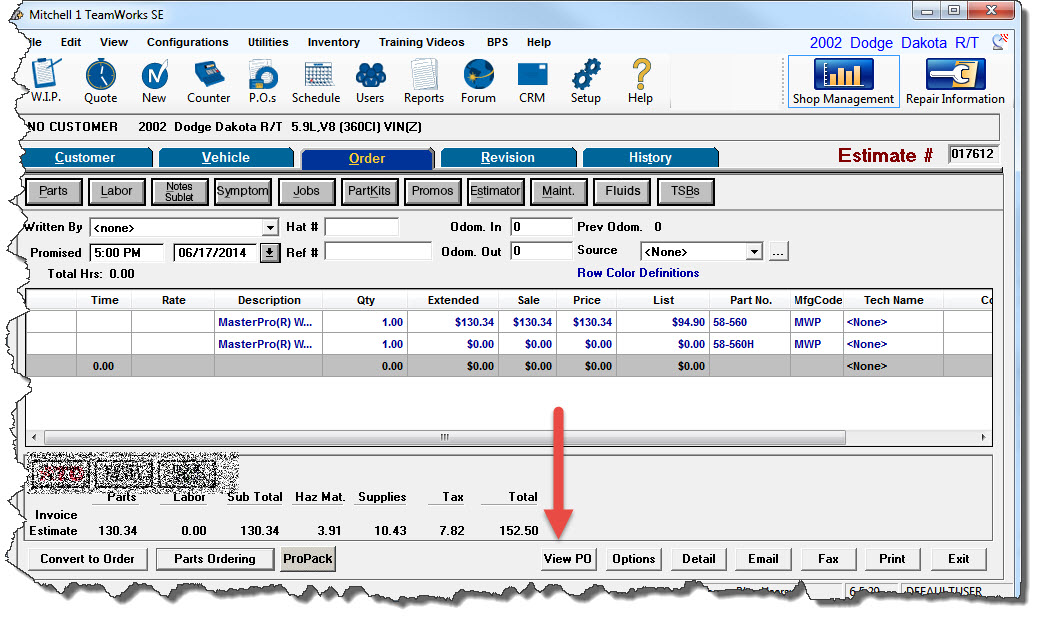Click the View PO button
The width and height of the screenshot is (1037, 623).
click(567, 559)
